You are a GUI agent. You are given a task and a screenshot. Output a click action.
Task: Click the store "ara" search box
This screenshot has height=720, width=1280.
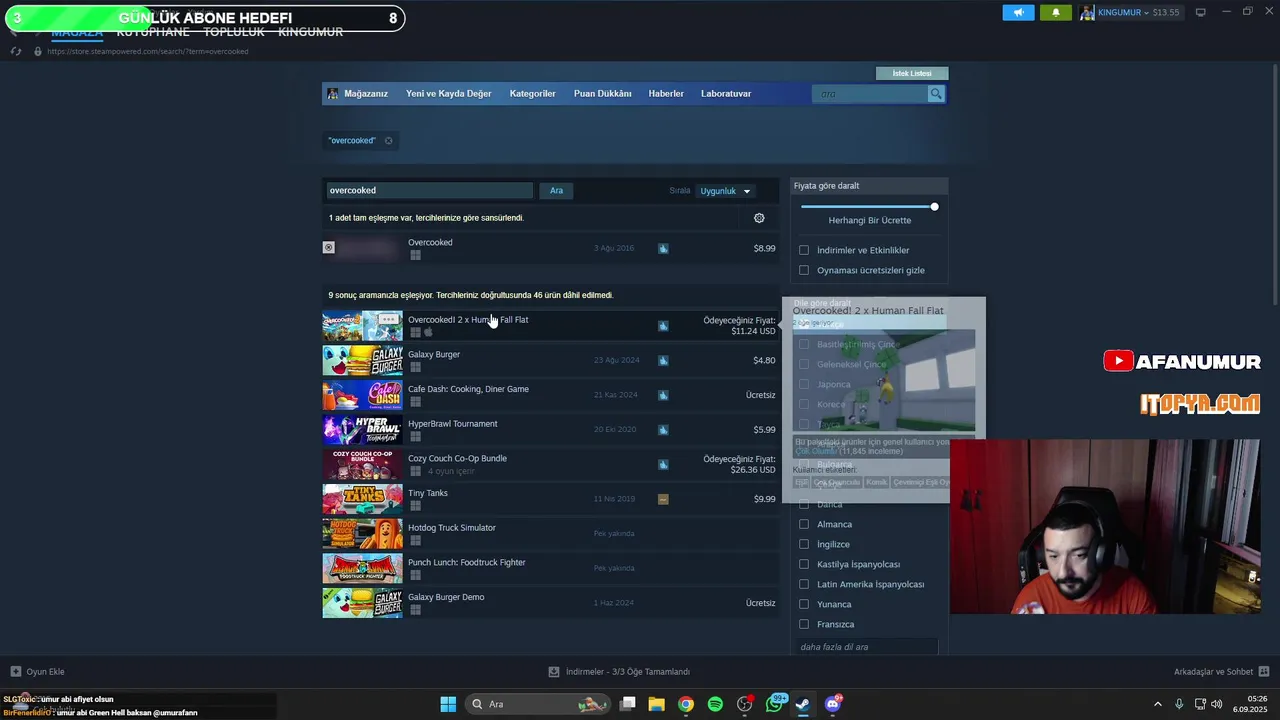click(870, 93)
